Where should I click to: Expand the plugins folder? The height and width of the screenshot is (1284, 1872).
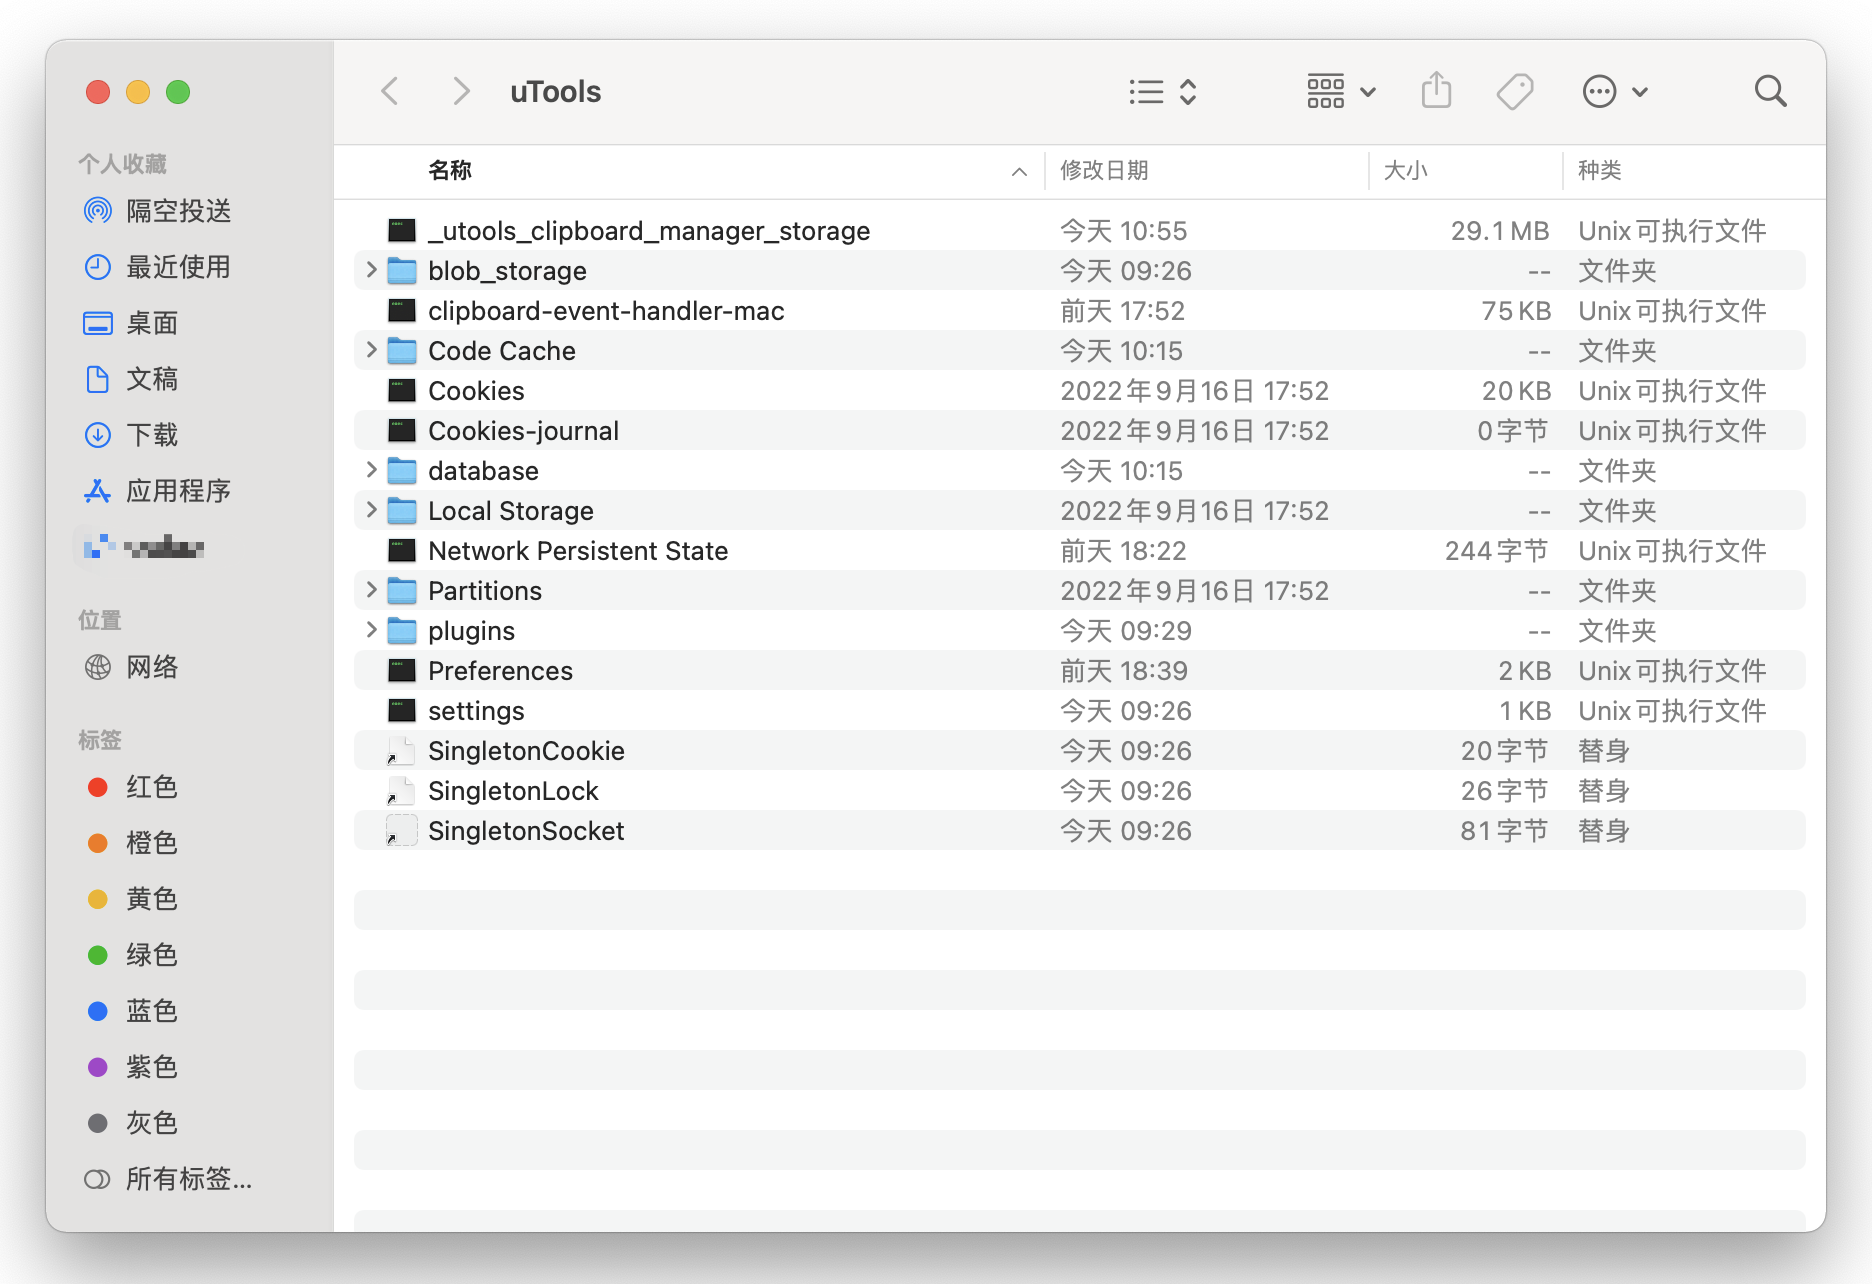click(x=371, y=630)
